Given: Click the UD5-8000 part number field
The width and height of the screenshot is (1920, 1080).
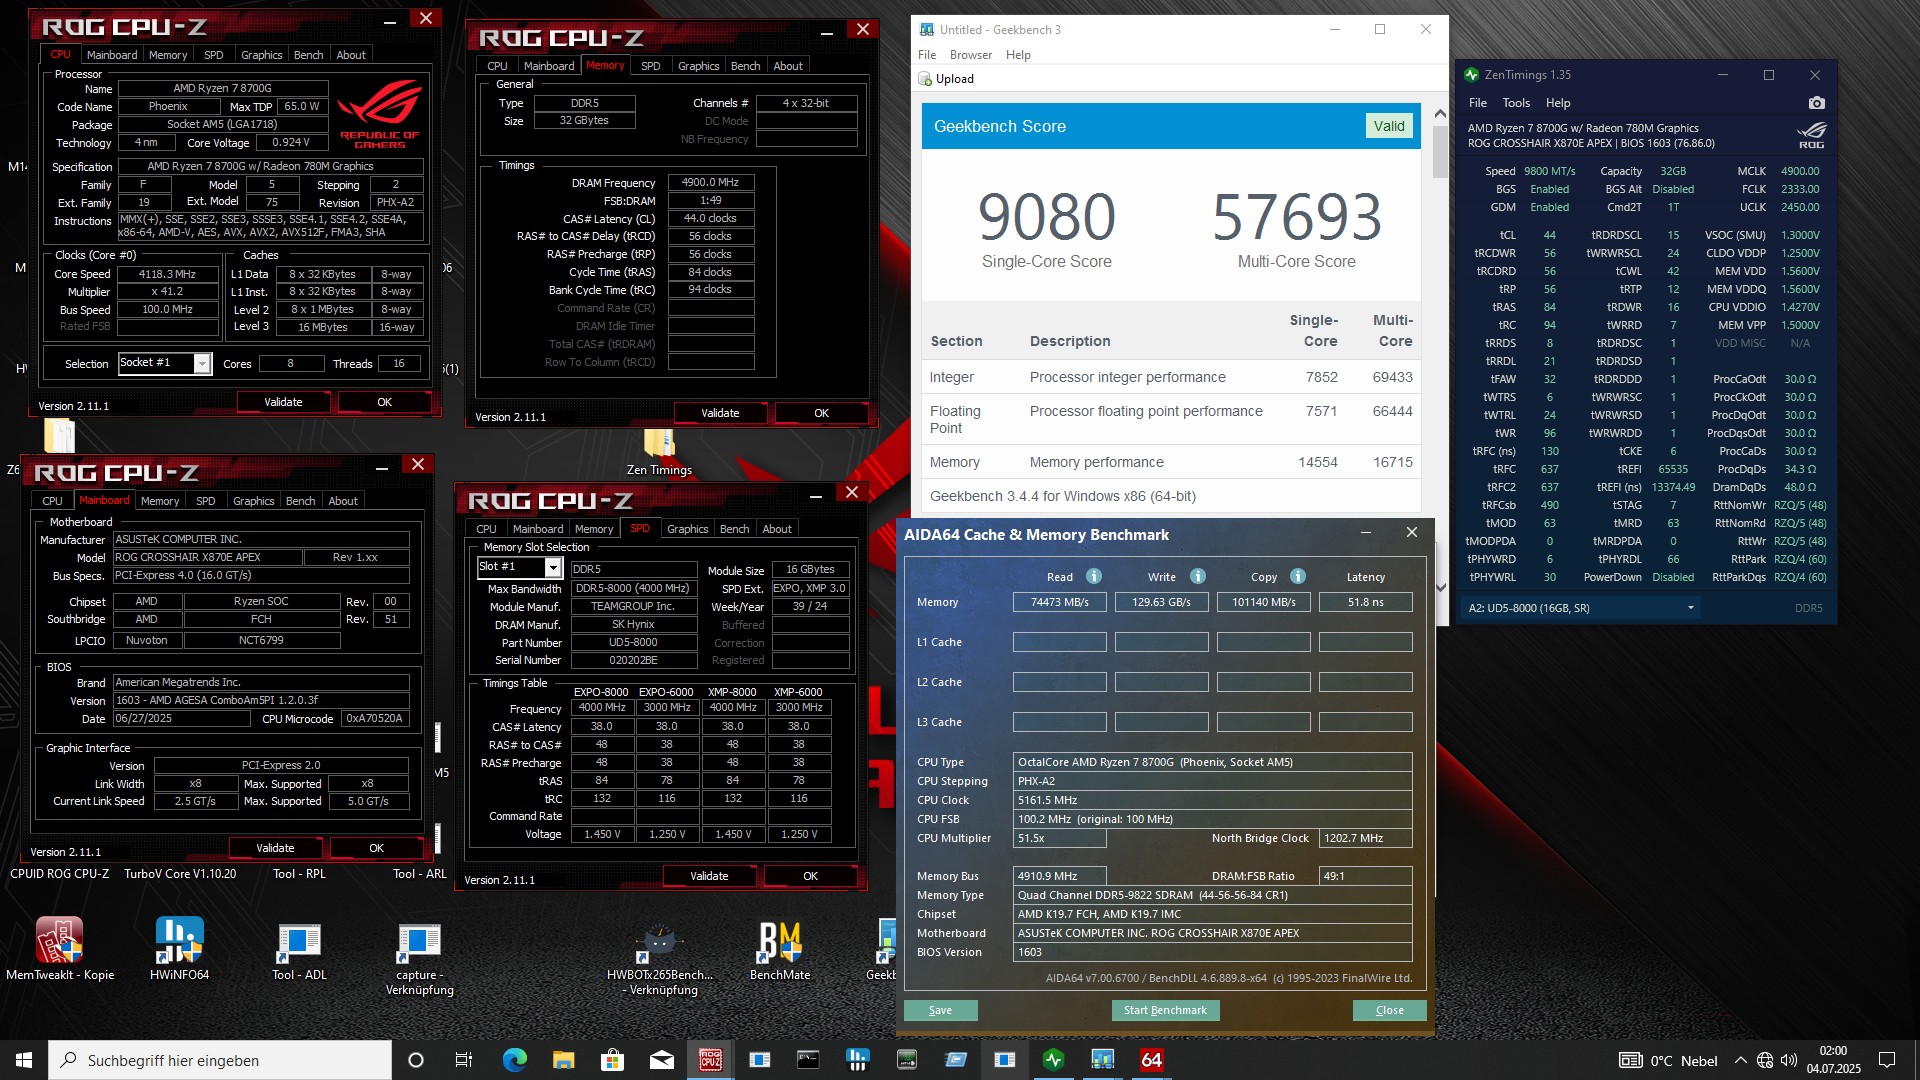Looking at the screenshot, I should click(633, 643).
